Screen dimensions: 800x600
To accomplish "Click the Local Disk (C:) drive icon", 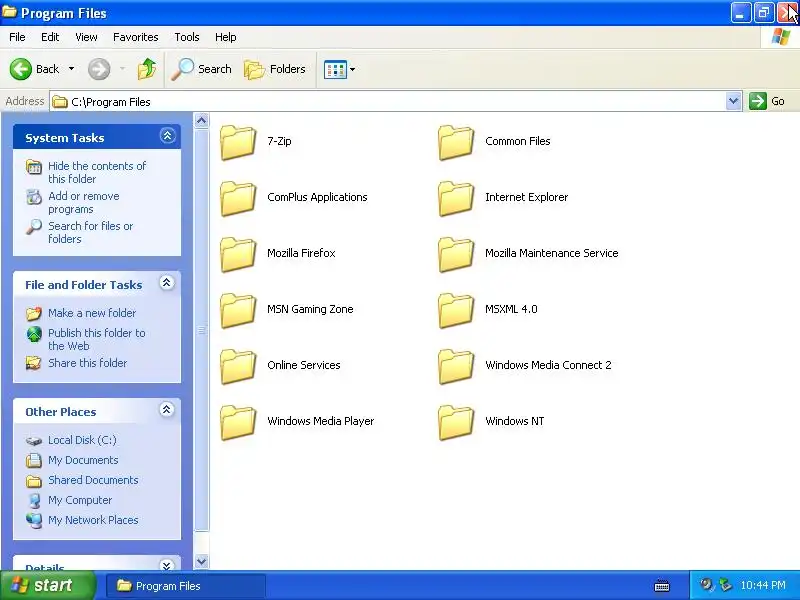I will pos(34,440).
